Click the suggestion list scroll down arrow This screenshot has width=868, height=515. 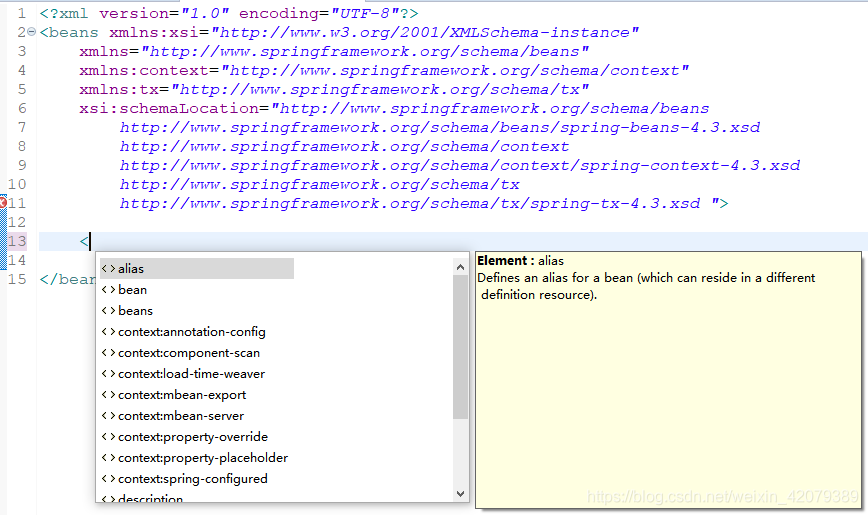tap(460, 493)
